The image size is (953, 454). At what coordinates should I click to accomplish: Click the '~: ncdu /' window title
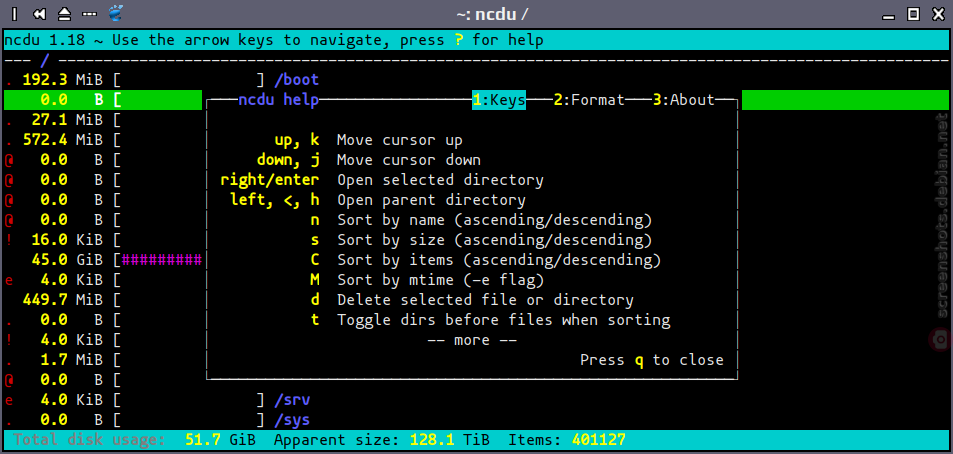point(492,13)
